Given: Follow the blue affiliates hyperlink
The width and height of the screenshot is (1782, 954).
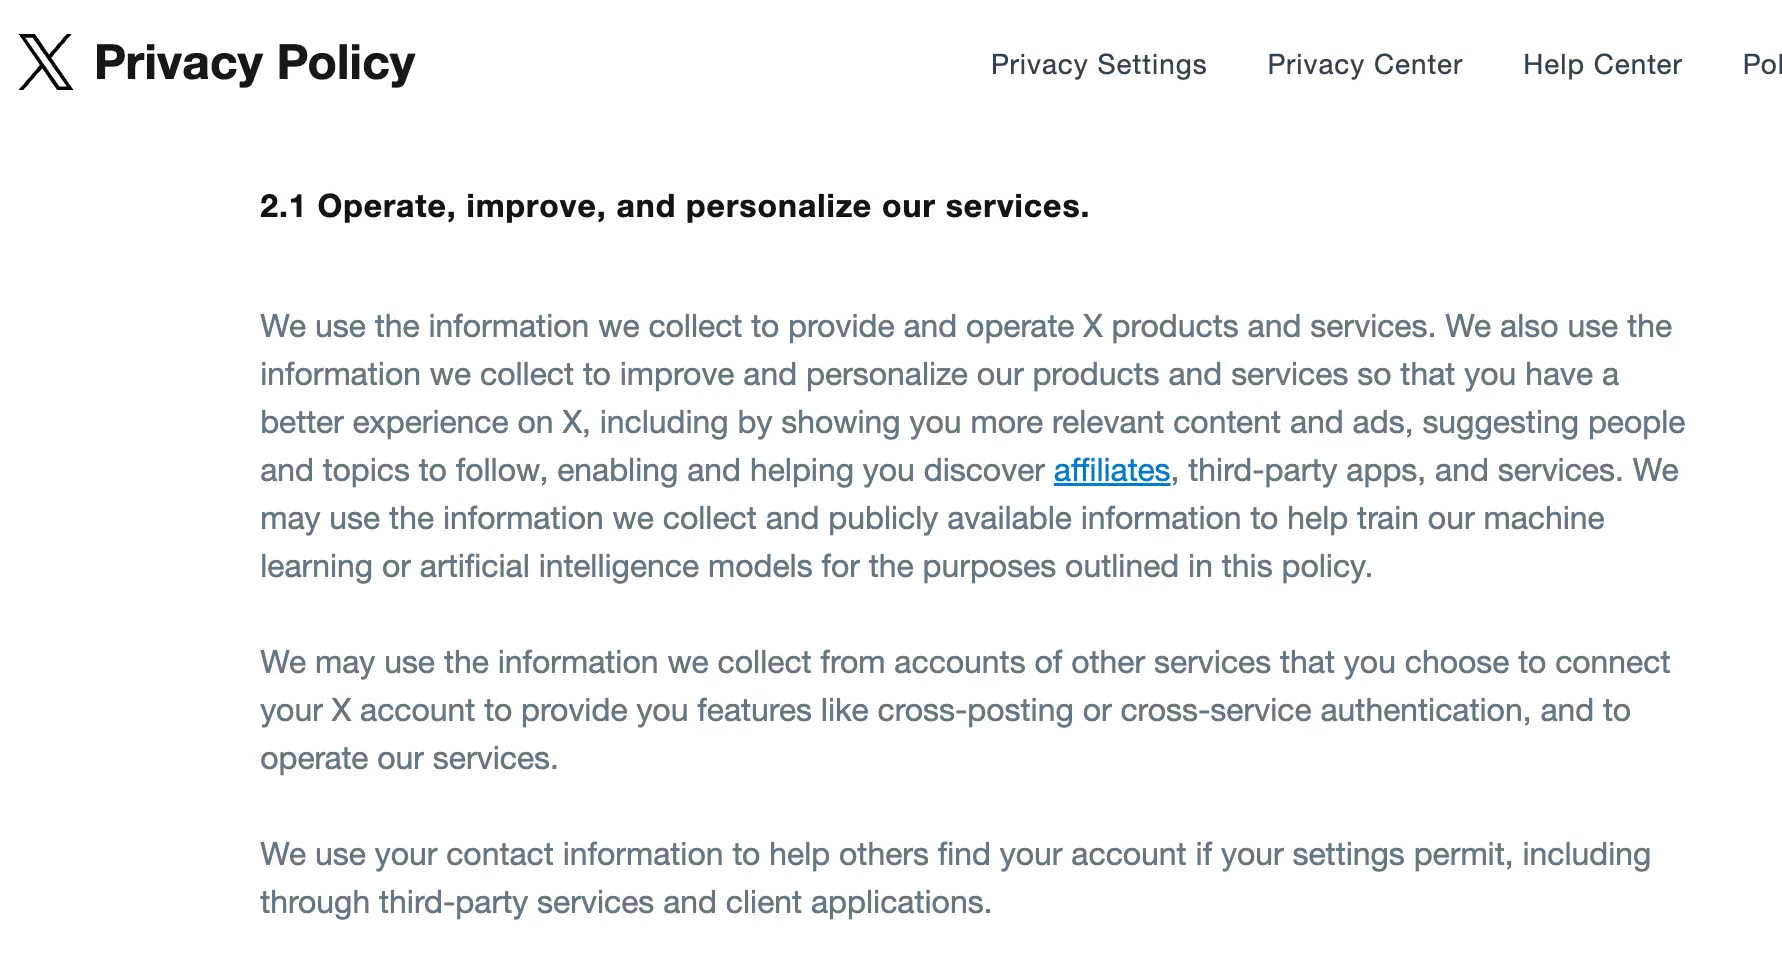Looking at the screenshot, I should click(1111, 471).
